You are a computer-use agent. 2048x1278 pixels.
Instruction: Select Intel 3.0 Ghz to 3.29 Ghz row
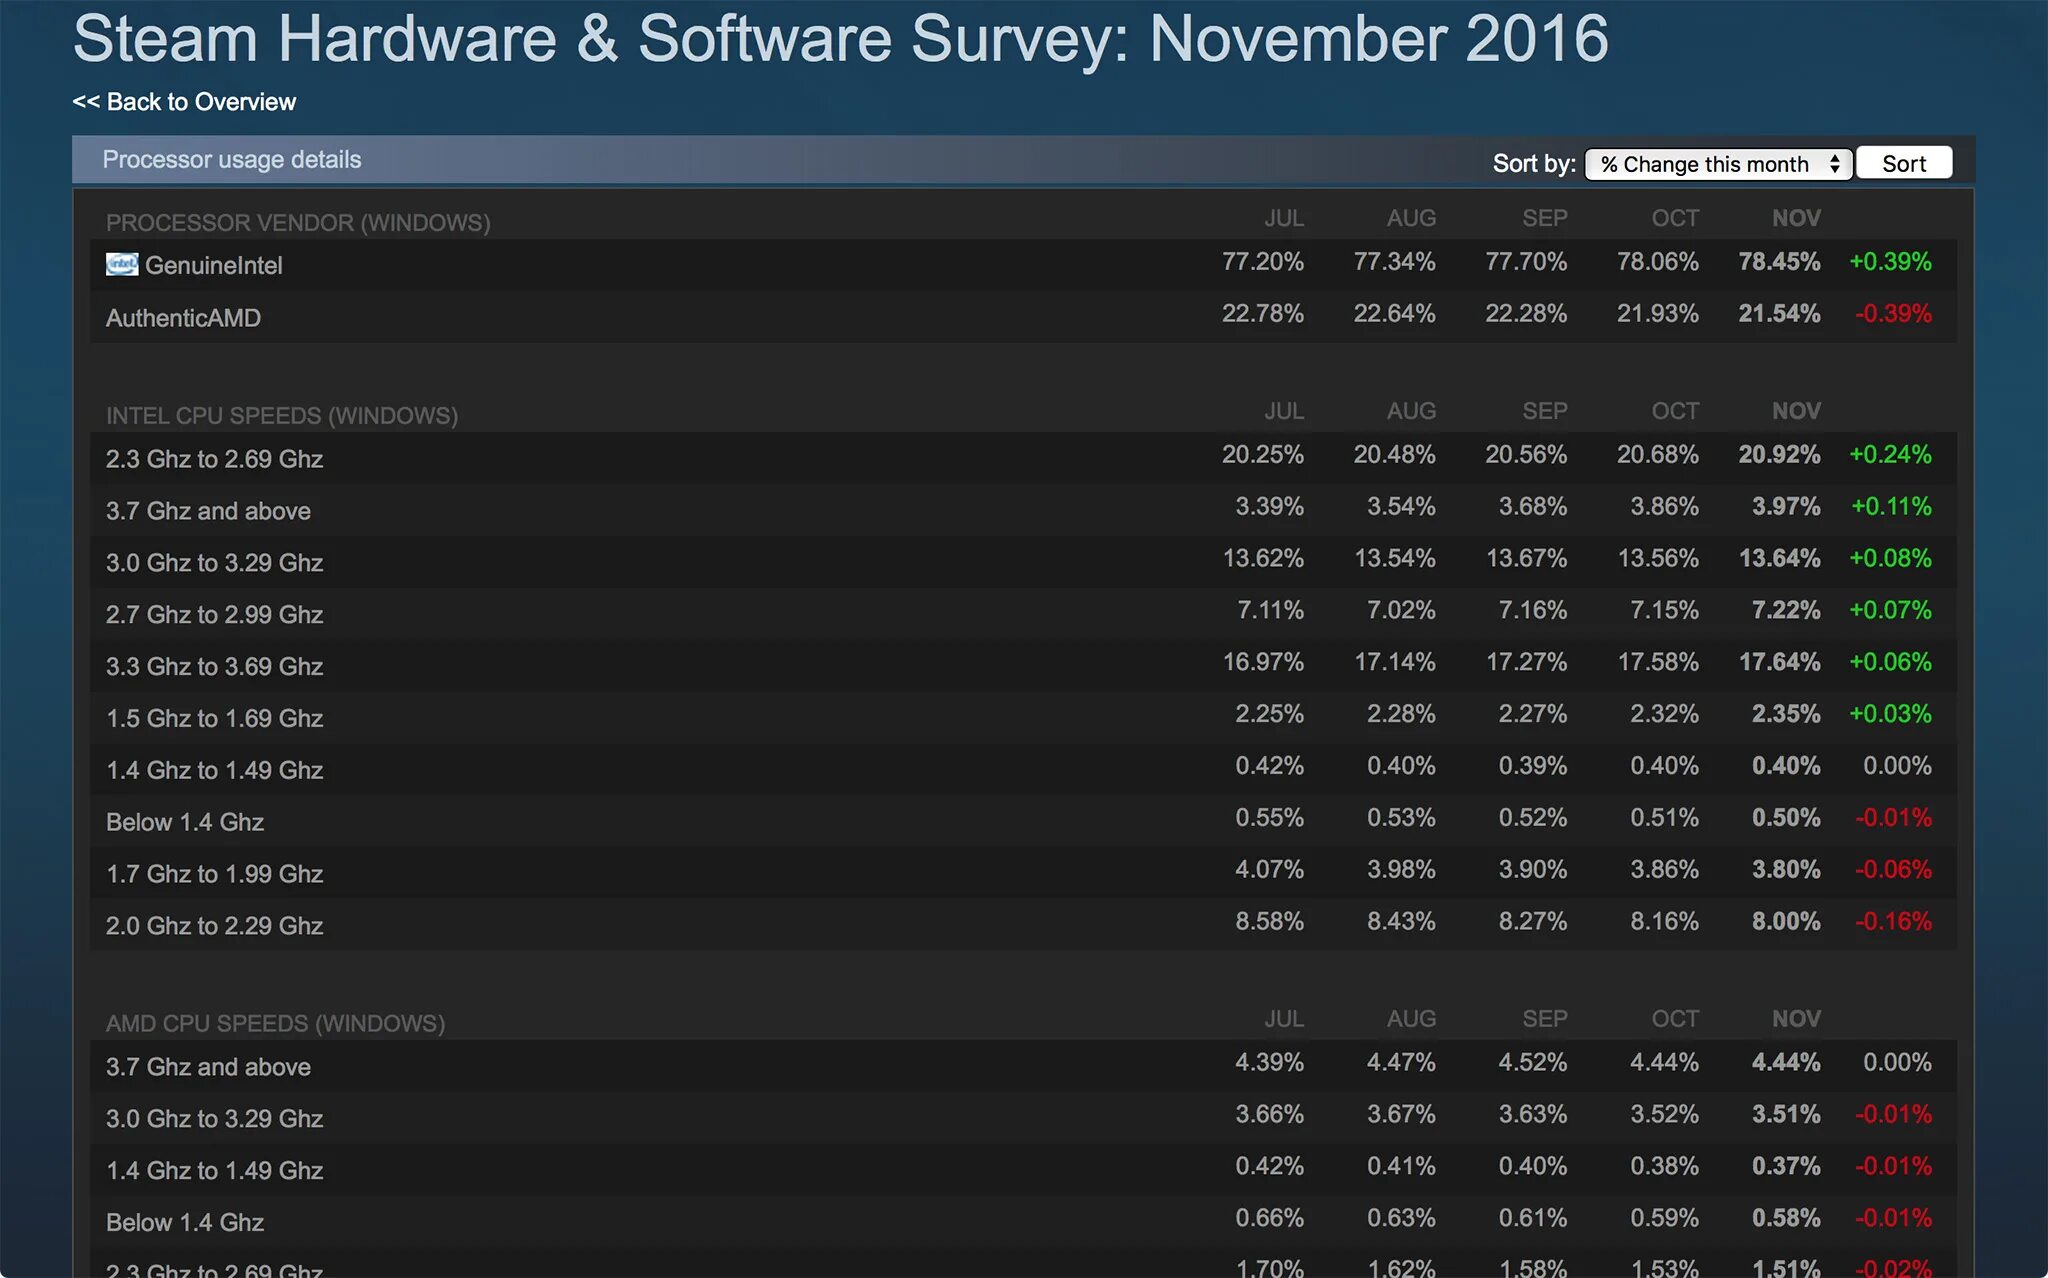pos(1023,562)
